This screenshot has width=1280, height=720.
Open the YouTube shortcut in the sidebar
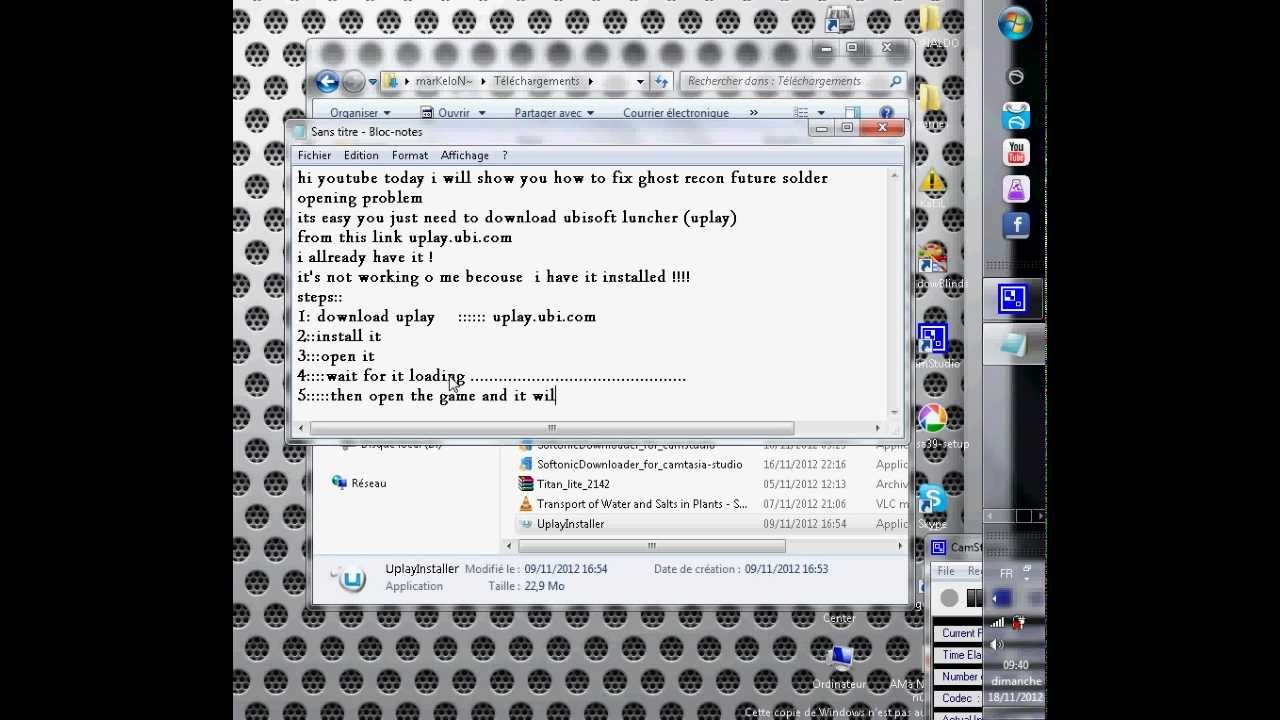(1016, 152)
